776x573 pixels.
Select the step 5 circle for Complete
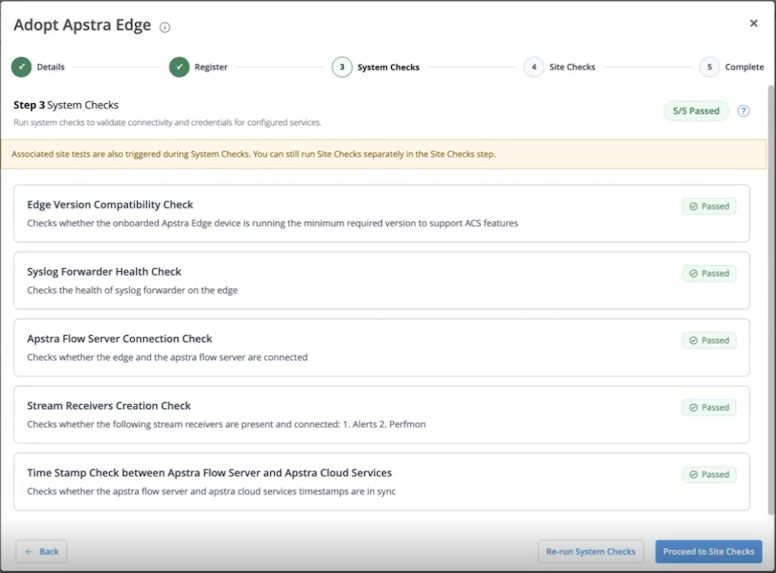click(709, 67)
